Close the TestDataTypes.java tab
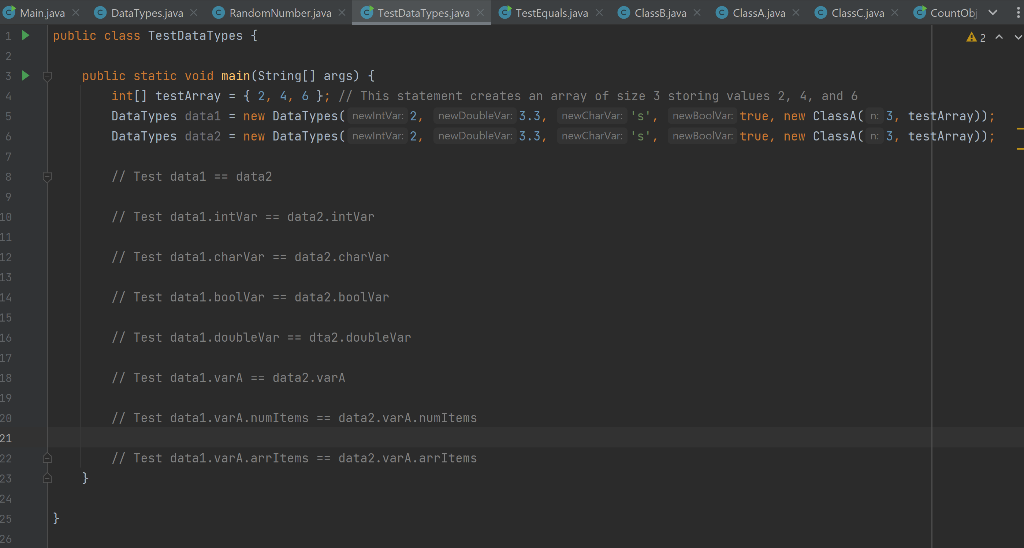The width and height of the screenshot is (1024, 548). [480, 12]
